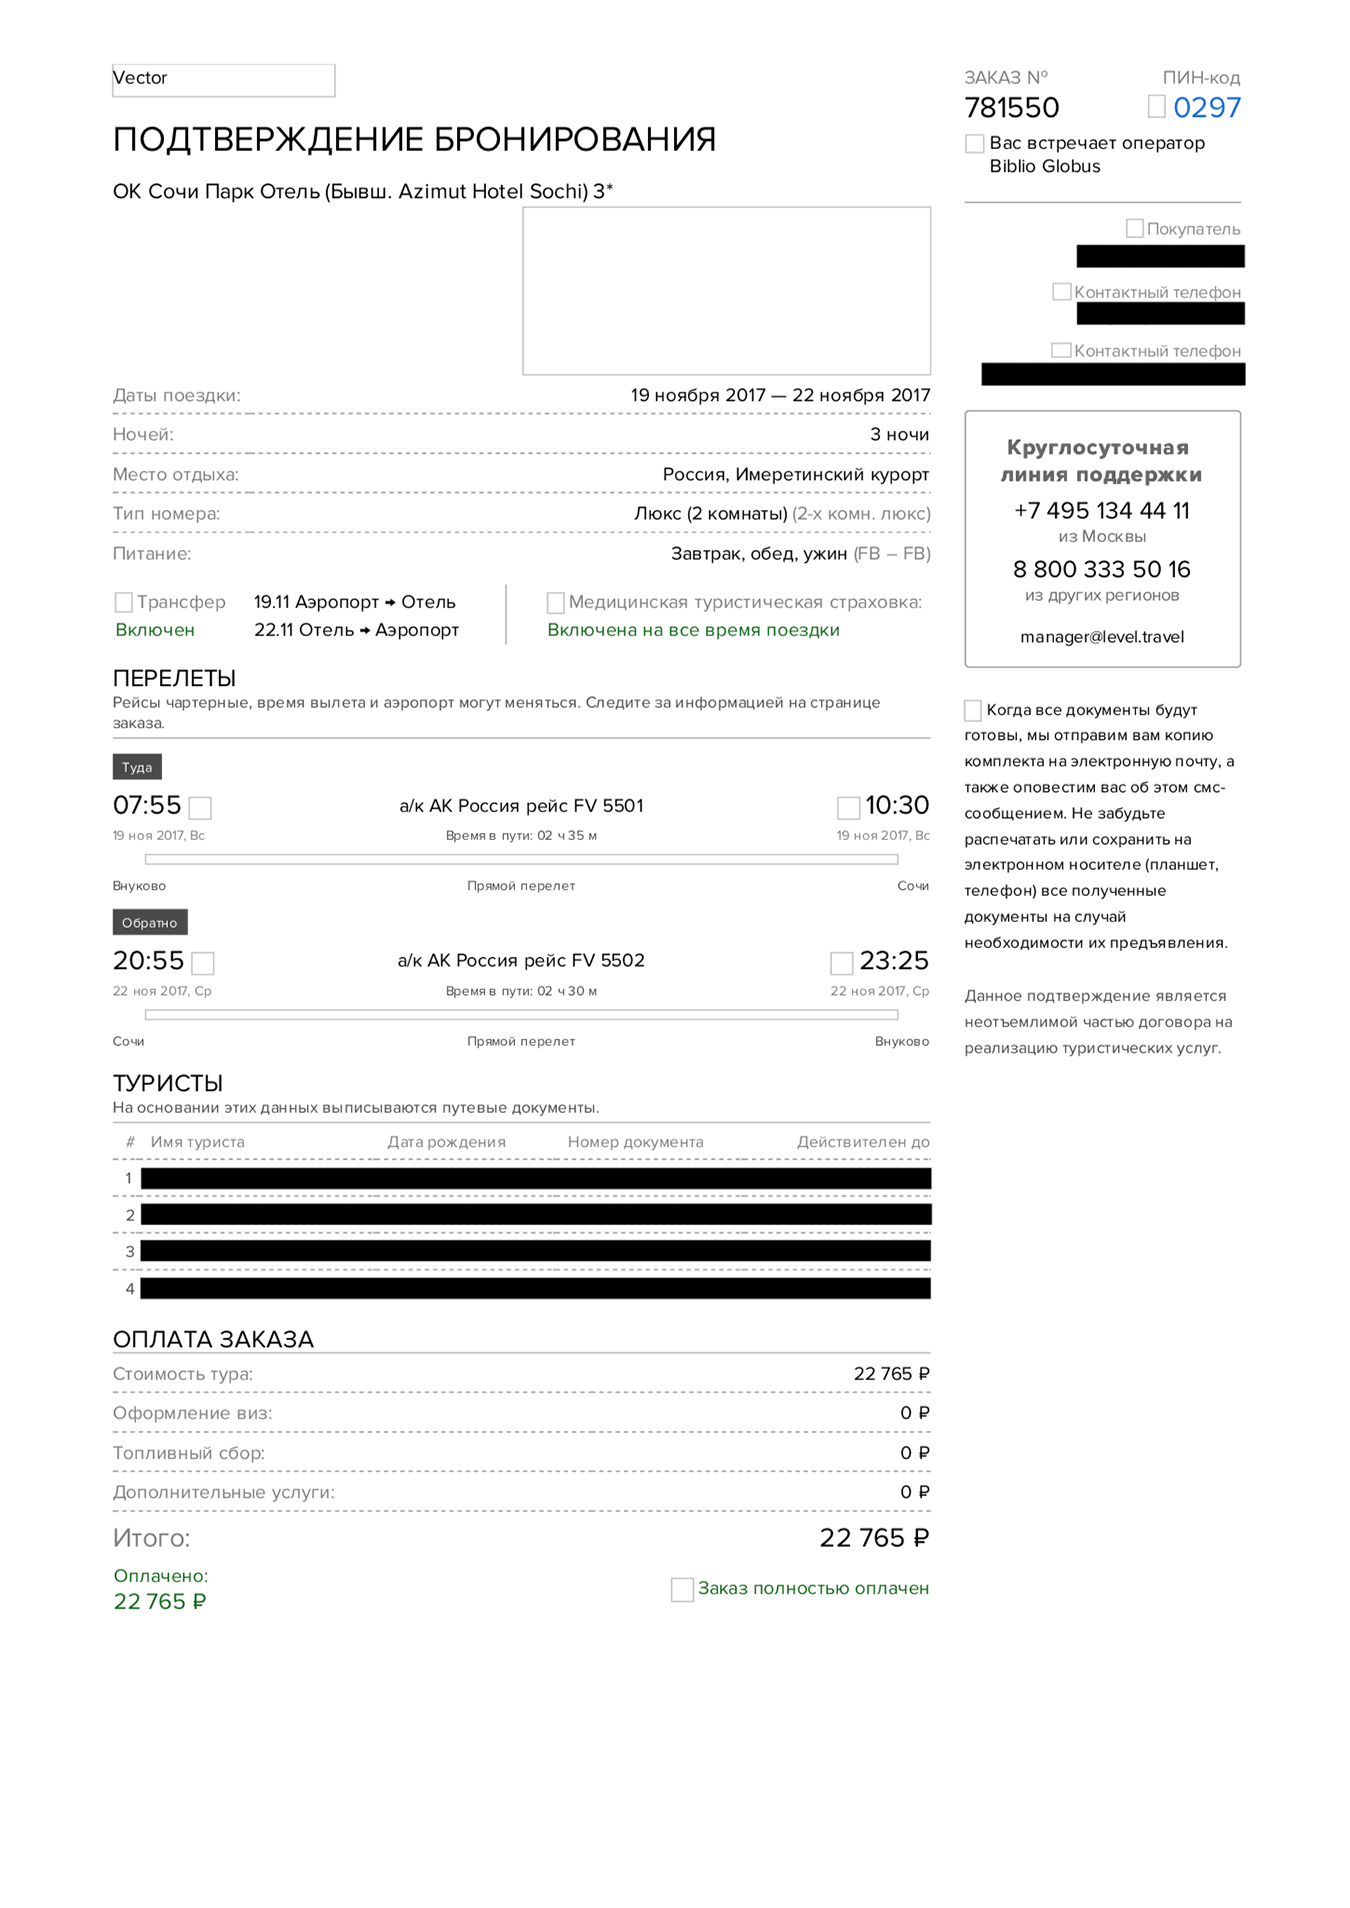Click the icon beside the 10:30 arrival time
Viewport: 1350px width, 1908px height.
click(848, 807)
